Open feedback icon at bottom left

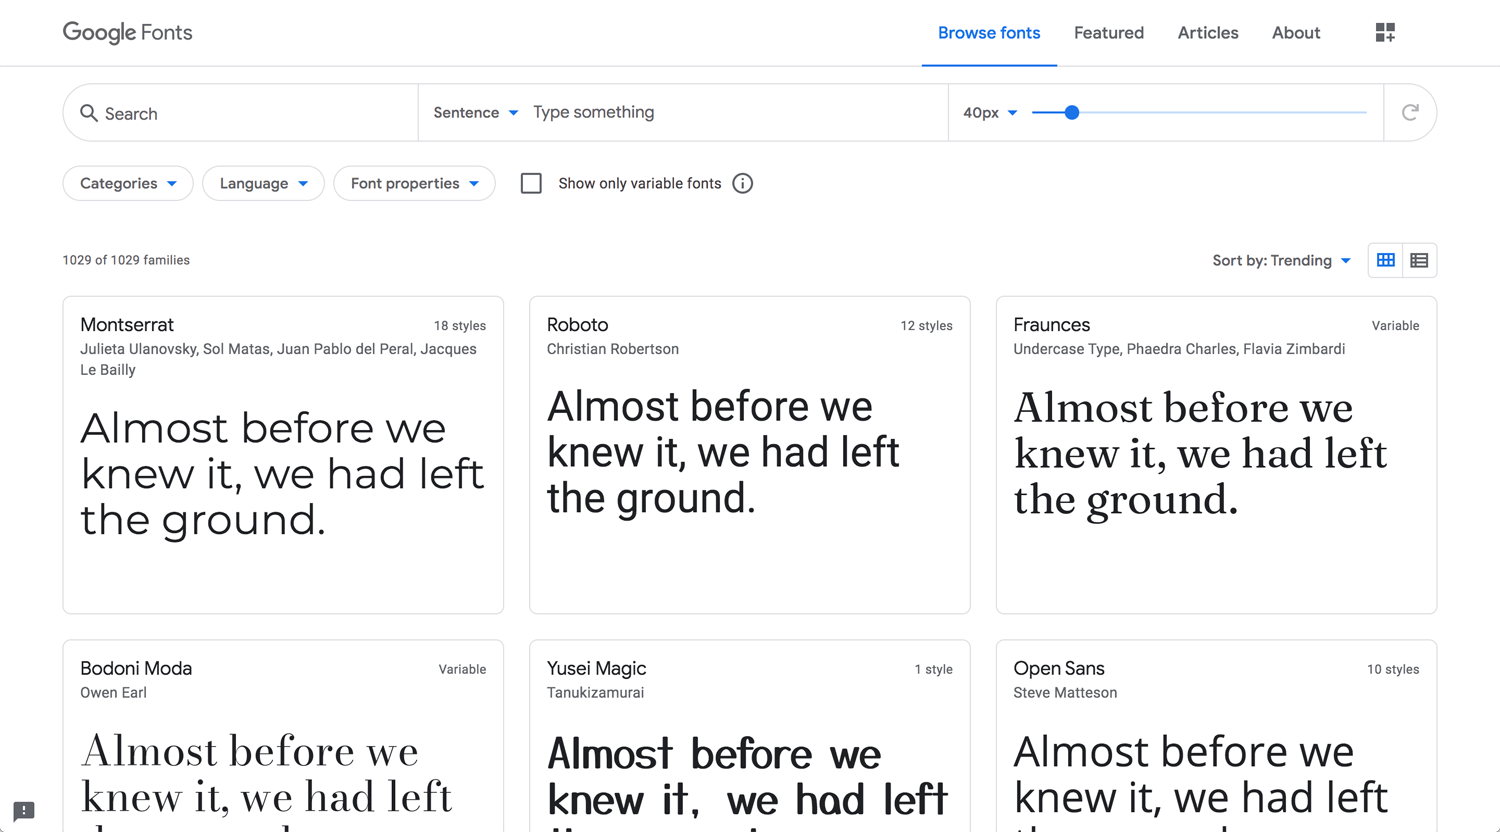point(24,810)
